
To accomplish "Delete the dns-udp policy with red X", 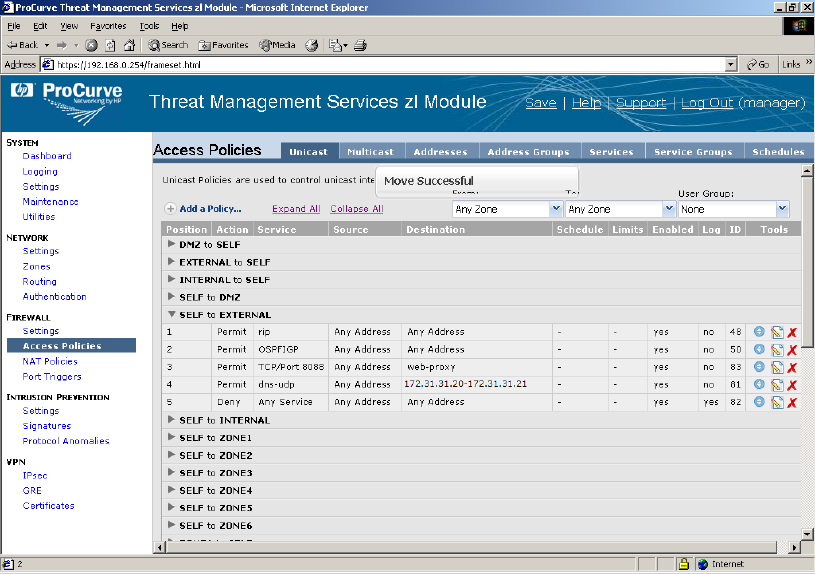I will [x=792, y=385].
